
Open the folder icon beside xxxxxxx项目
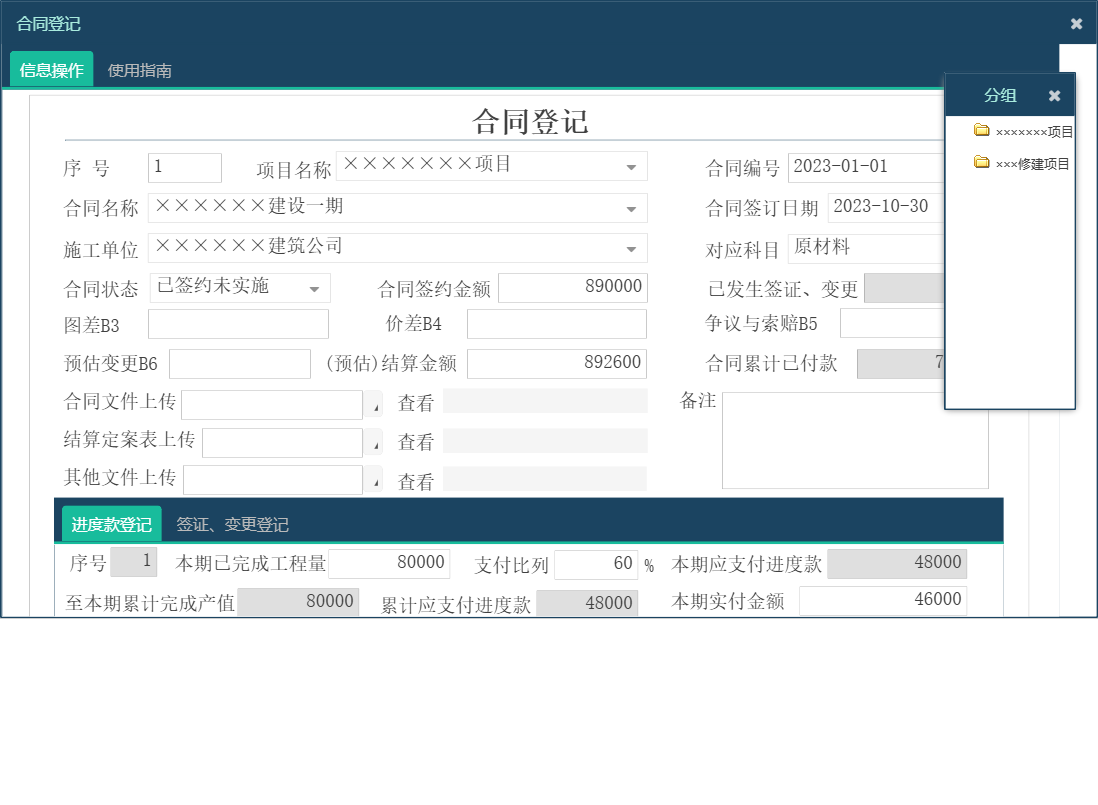point(981,129)
